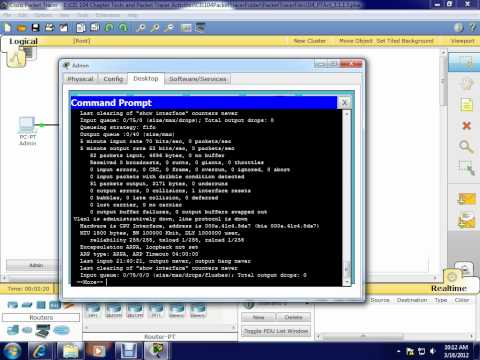Open the Custom Devices Dialog icon
Screen dimensions: 480x360
[x=200, y=28]
